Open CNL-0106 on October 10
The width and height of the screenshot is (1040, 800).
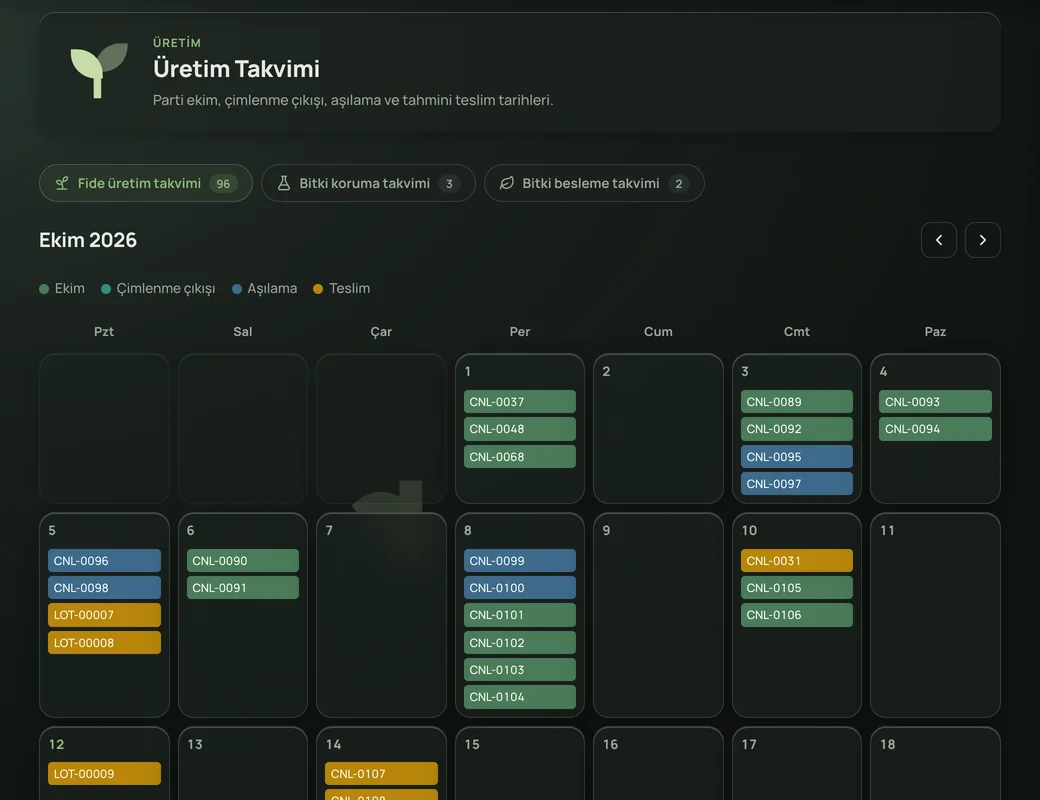click(797, 615)
